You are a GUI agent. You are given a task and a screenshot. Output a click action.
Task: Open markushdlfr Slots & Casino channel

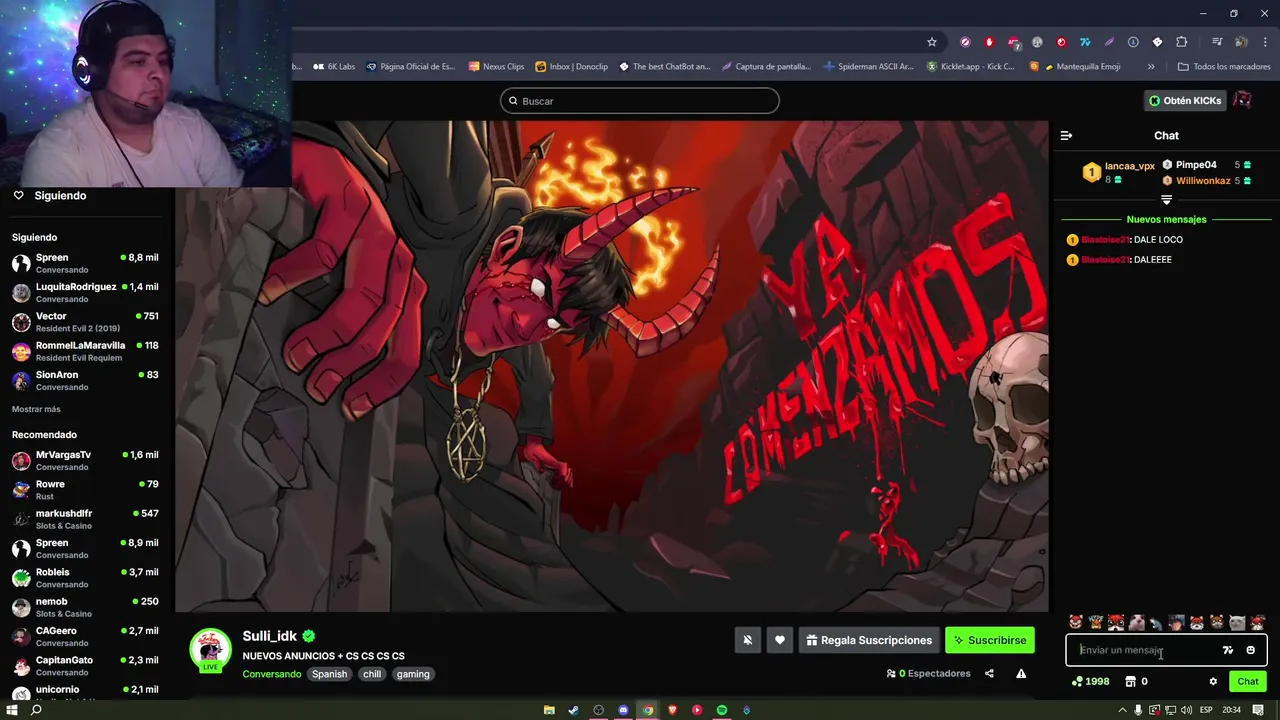(85, 519)
